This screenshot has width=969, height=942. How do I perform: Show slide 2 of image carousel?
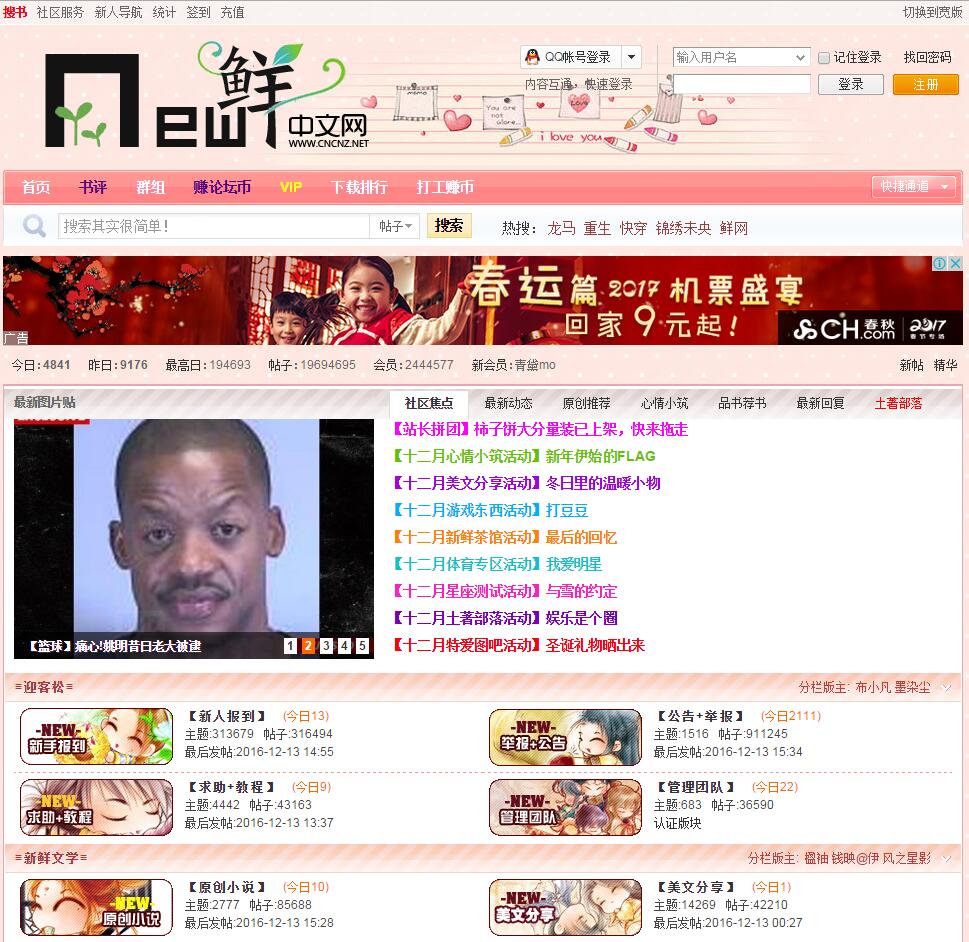click(308, 646)
